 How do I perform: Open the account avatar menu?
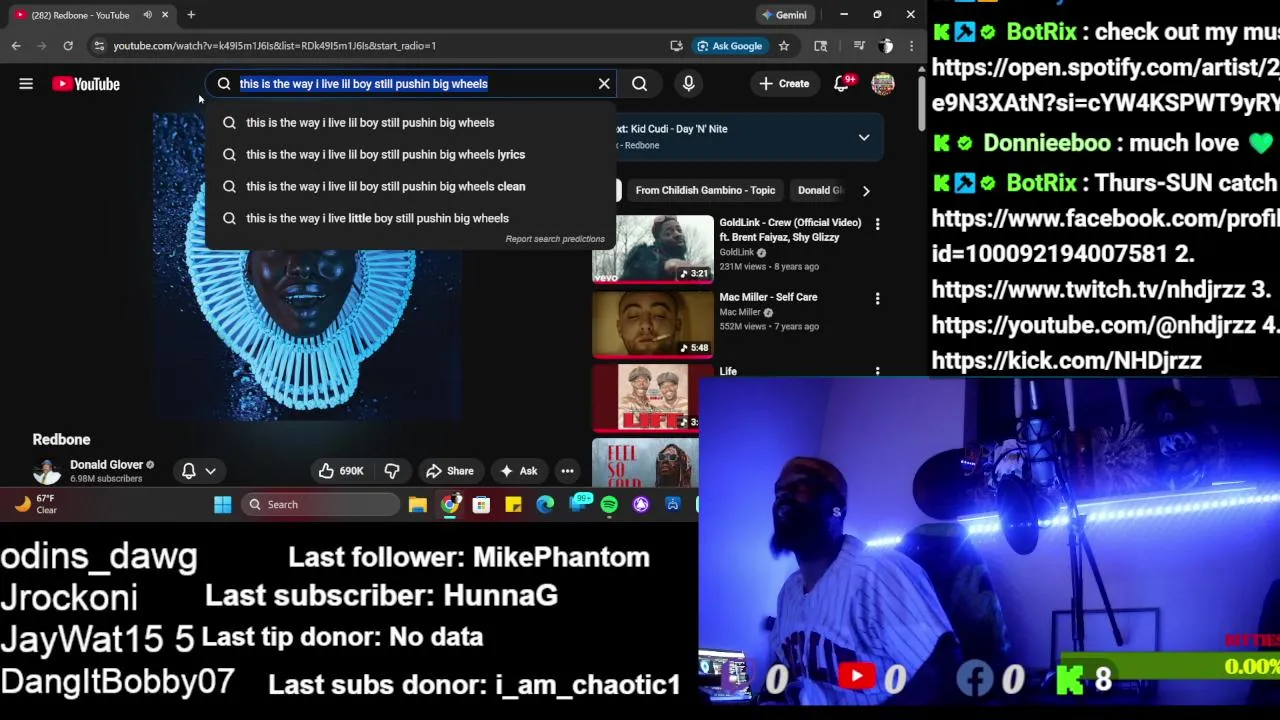click(x=883, y=84)
